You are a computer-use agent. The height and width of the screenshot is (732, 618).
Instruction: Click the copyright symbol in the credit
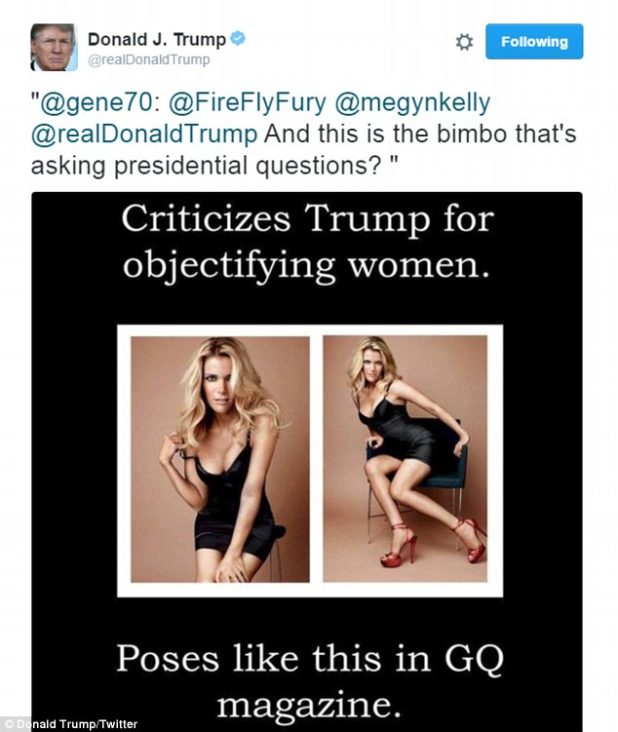7,723
